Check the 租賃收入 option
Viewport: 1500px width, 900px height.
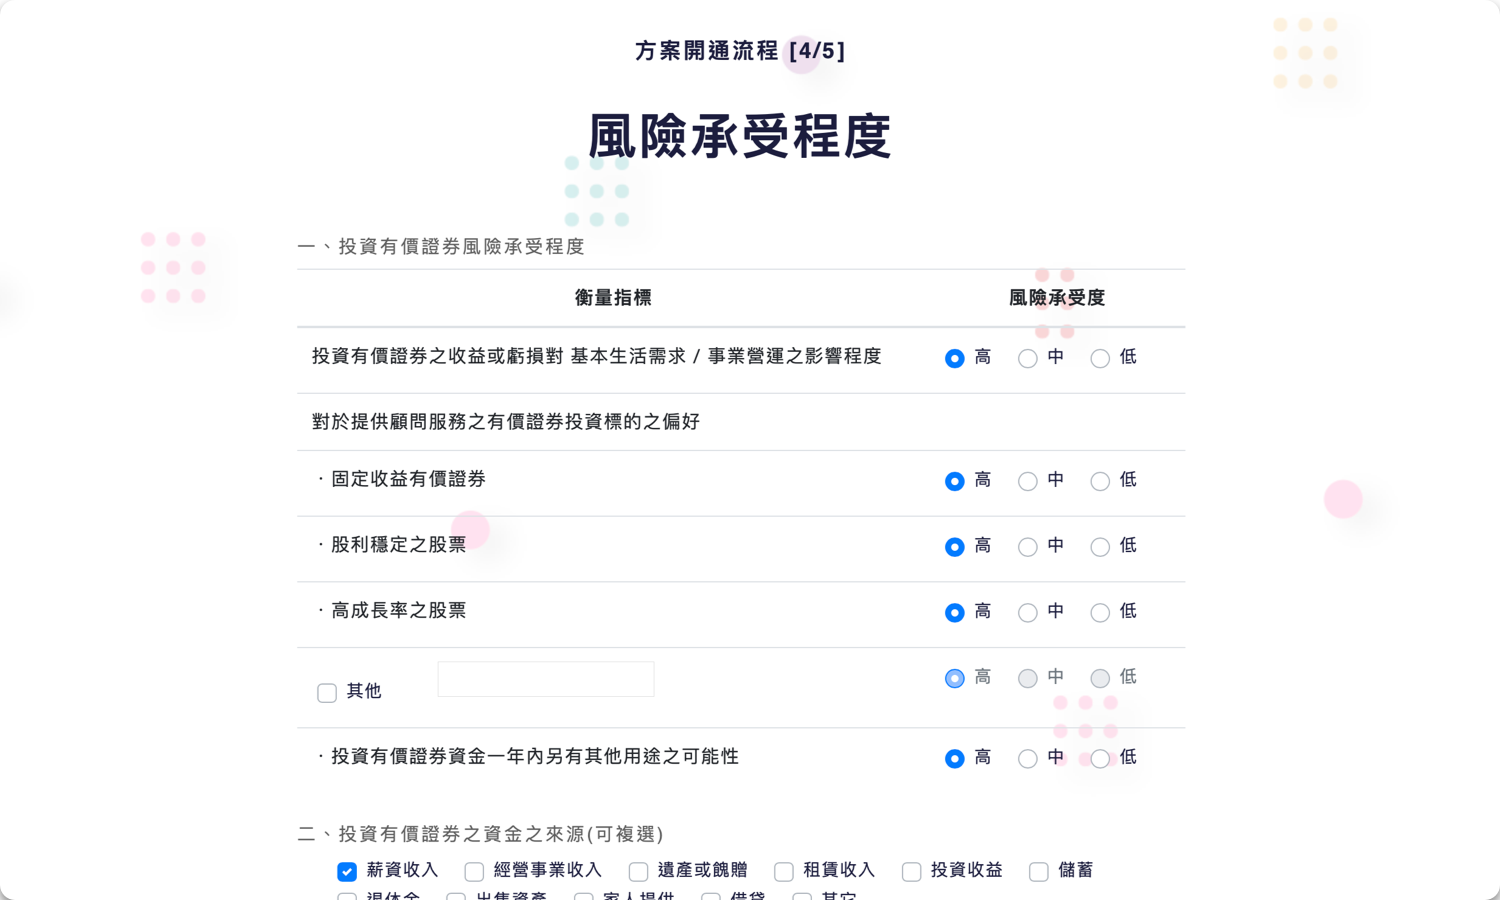coord(784,872)
